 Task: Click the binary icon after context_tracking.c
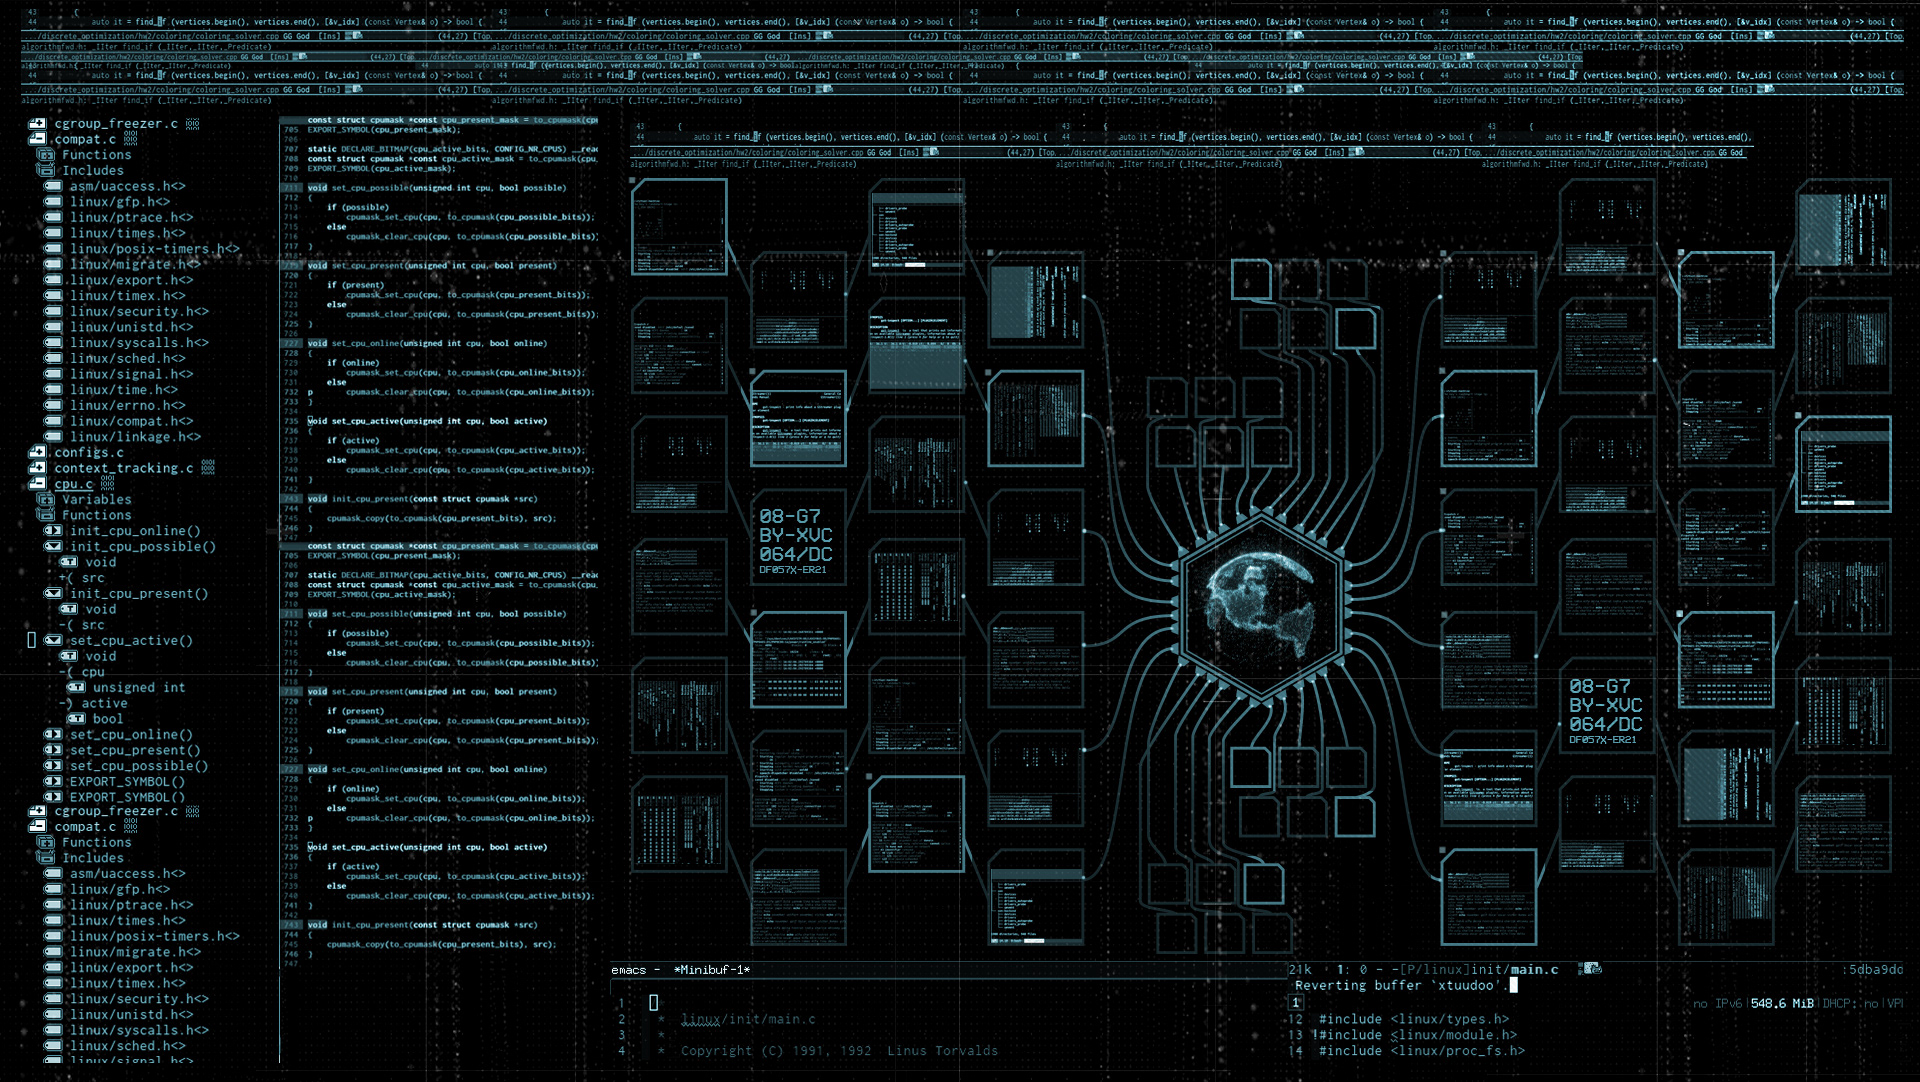[x=207, y=468]
